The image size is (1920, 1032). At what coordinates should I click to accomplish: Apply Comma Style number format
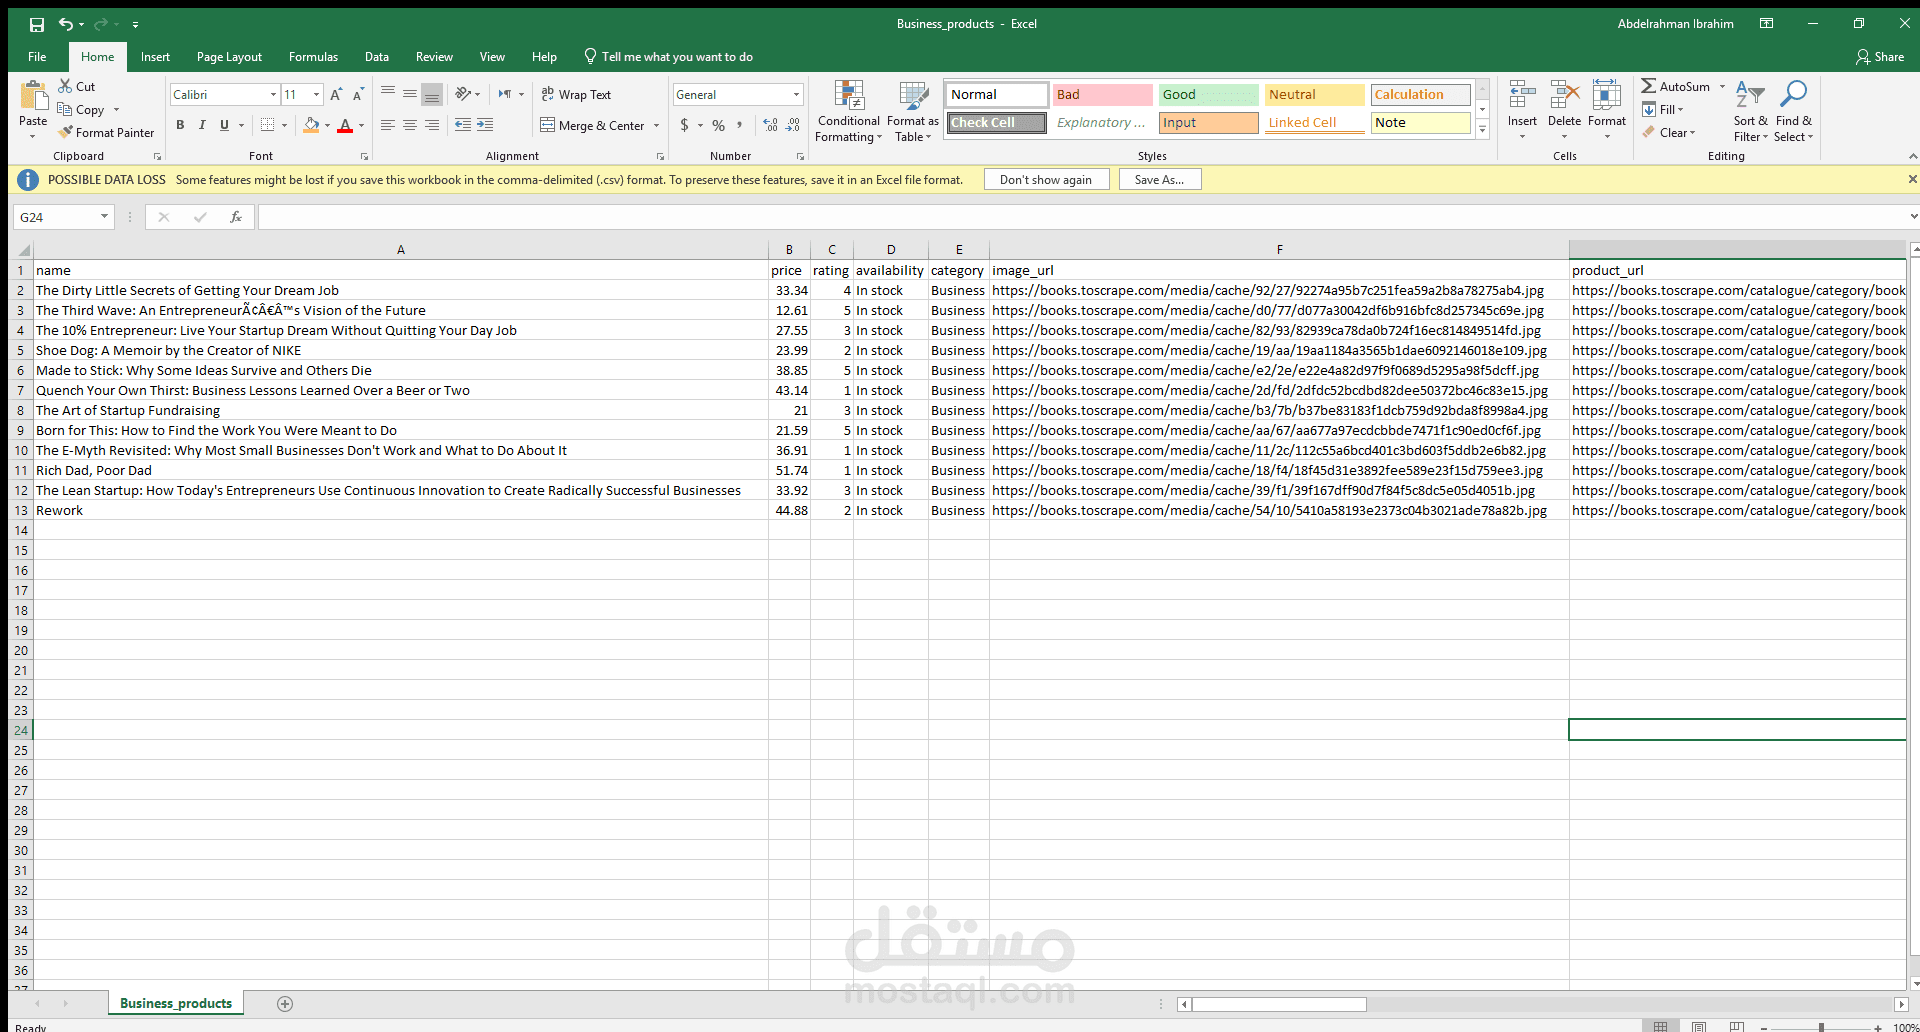[740, 125]
